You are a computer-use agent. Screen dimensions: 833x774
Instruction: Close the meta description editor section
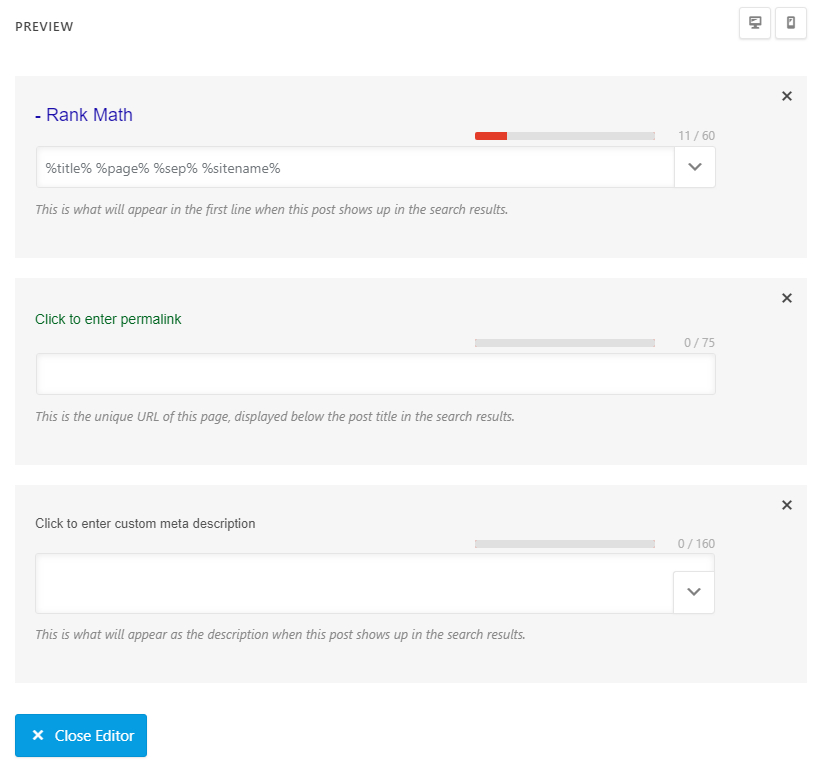(786, 505)
